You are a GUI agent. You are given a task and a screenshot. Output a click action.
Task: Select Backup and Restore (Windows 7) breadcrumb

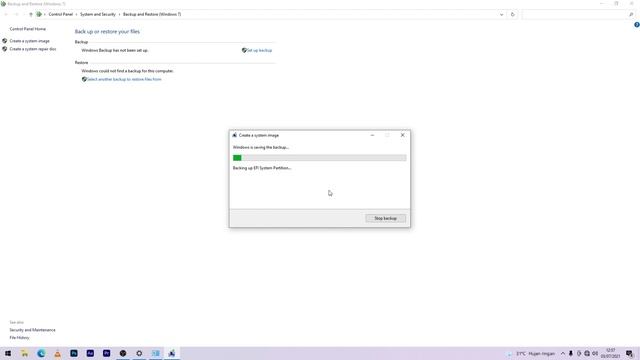[x=152, y=14]
